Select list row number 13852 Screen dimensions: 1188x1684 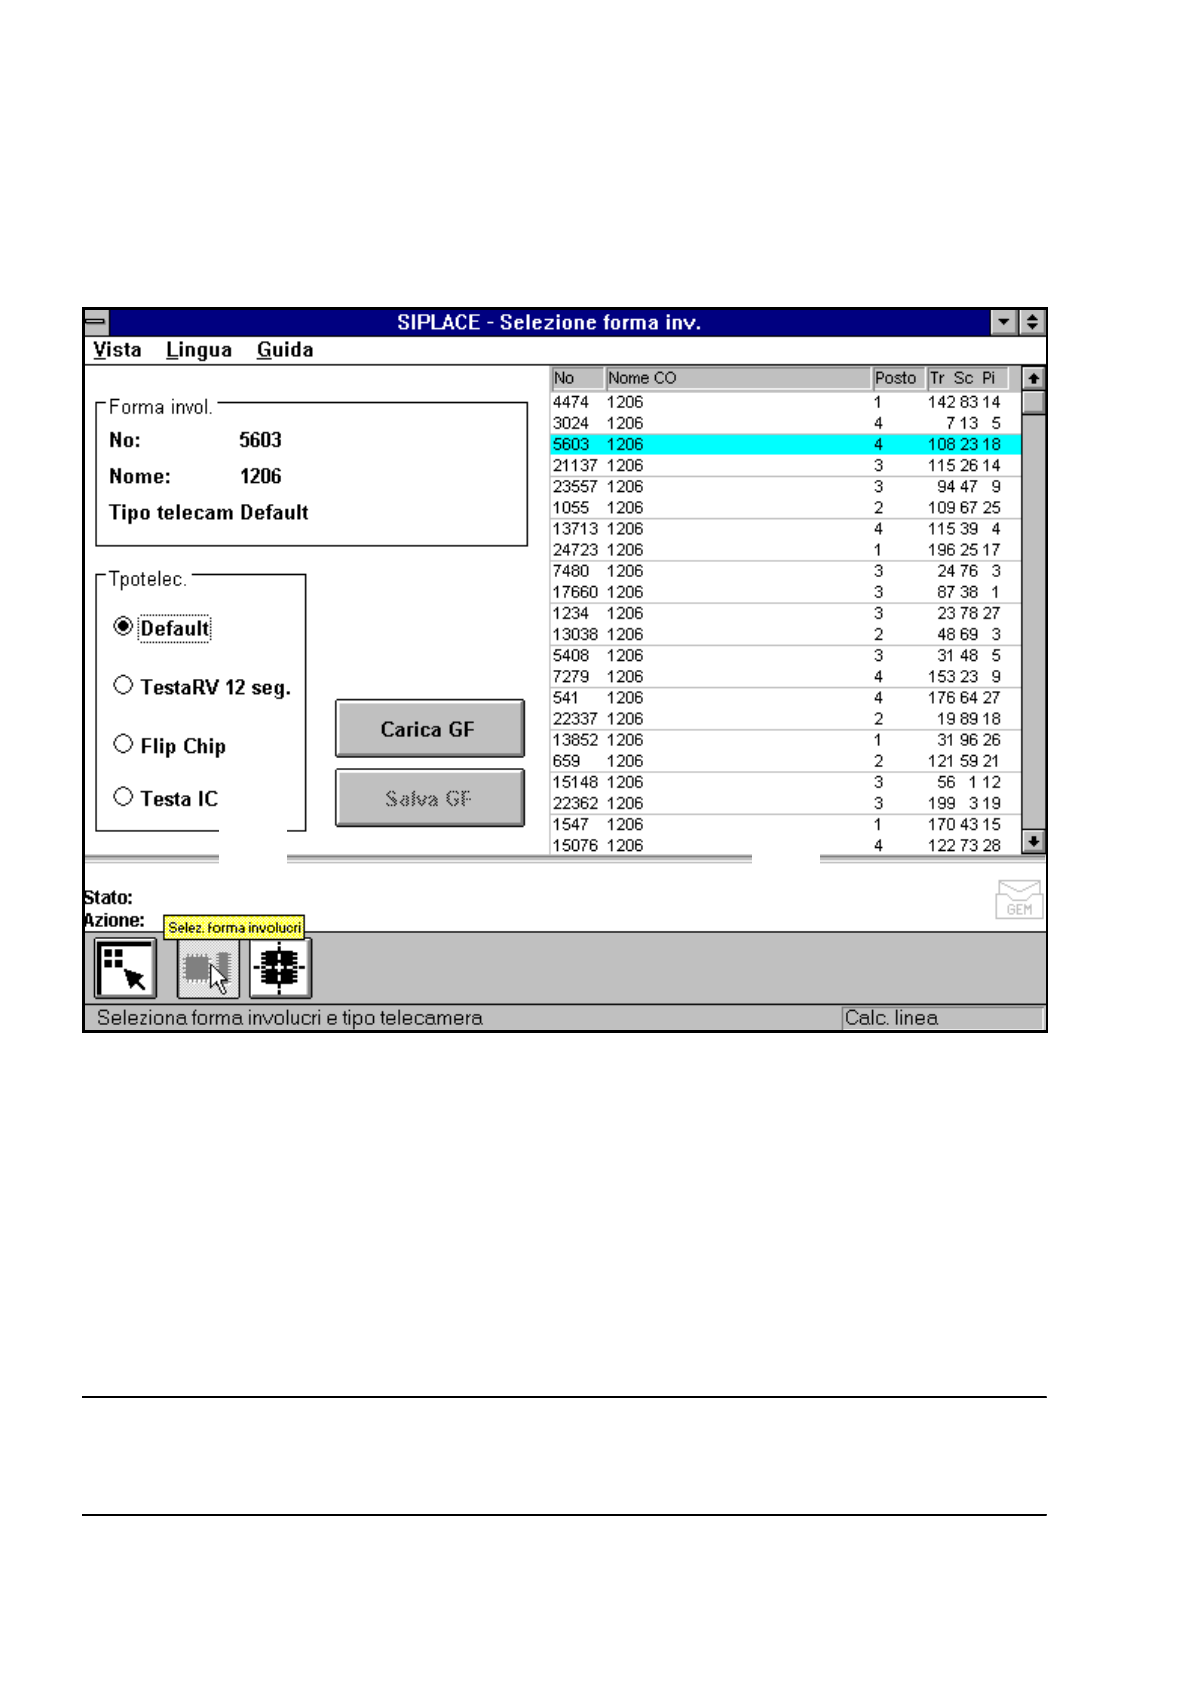[x=785, y=740]
